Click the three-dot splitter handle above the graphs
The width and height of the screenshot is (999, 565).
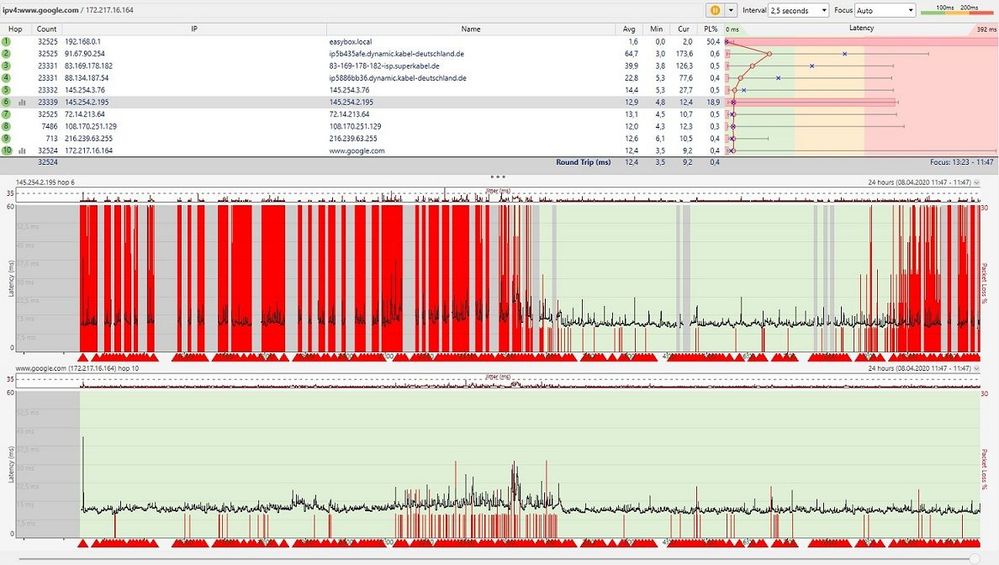498,176
